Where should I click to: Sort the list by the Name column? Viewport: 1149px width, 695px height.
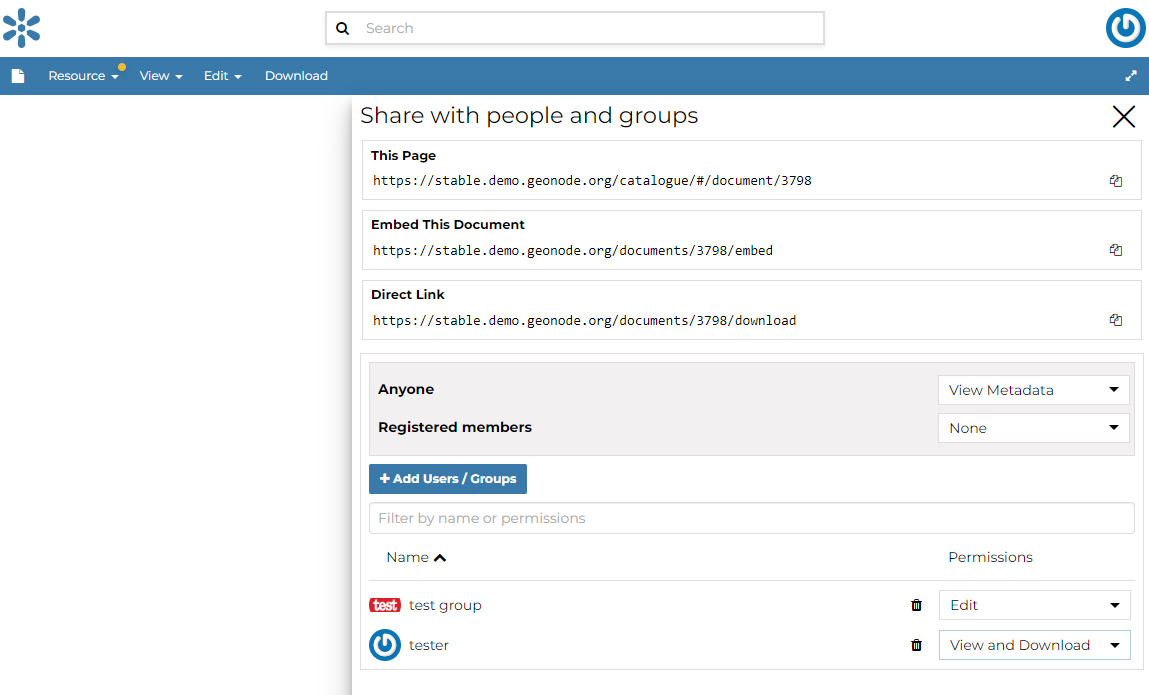point(416,557)
